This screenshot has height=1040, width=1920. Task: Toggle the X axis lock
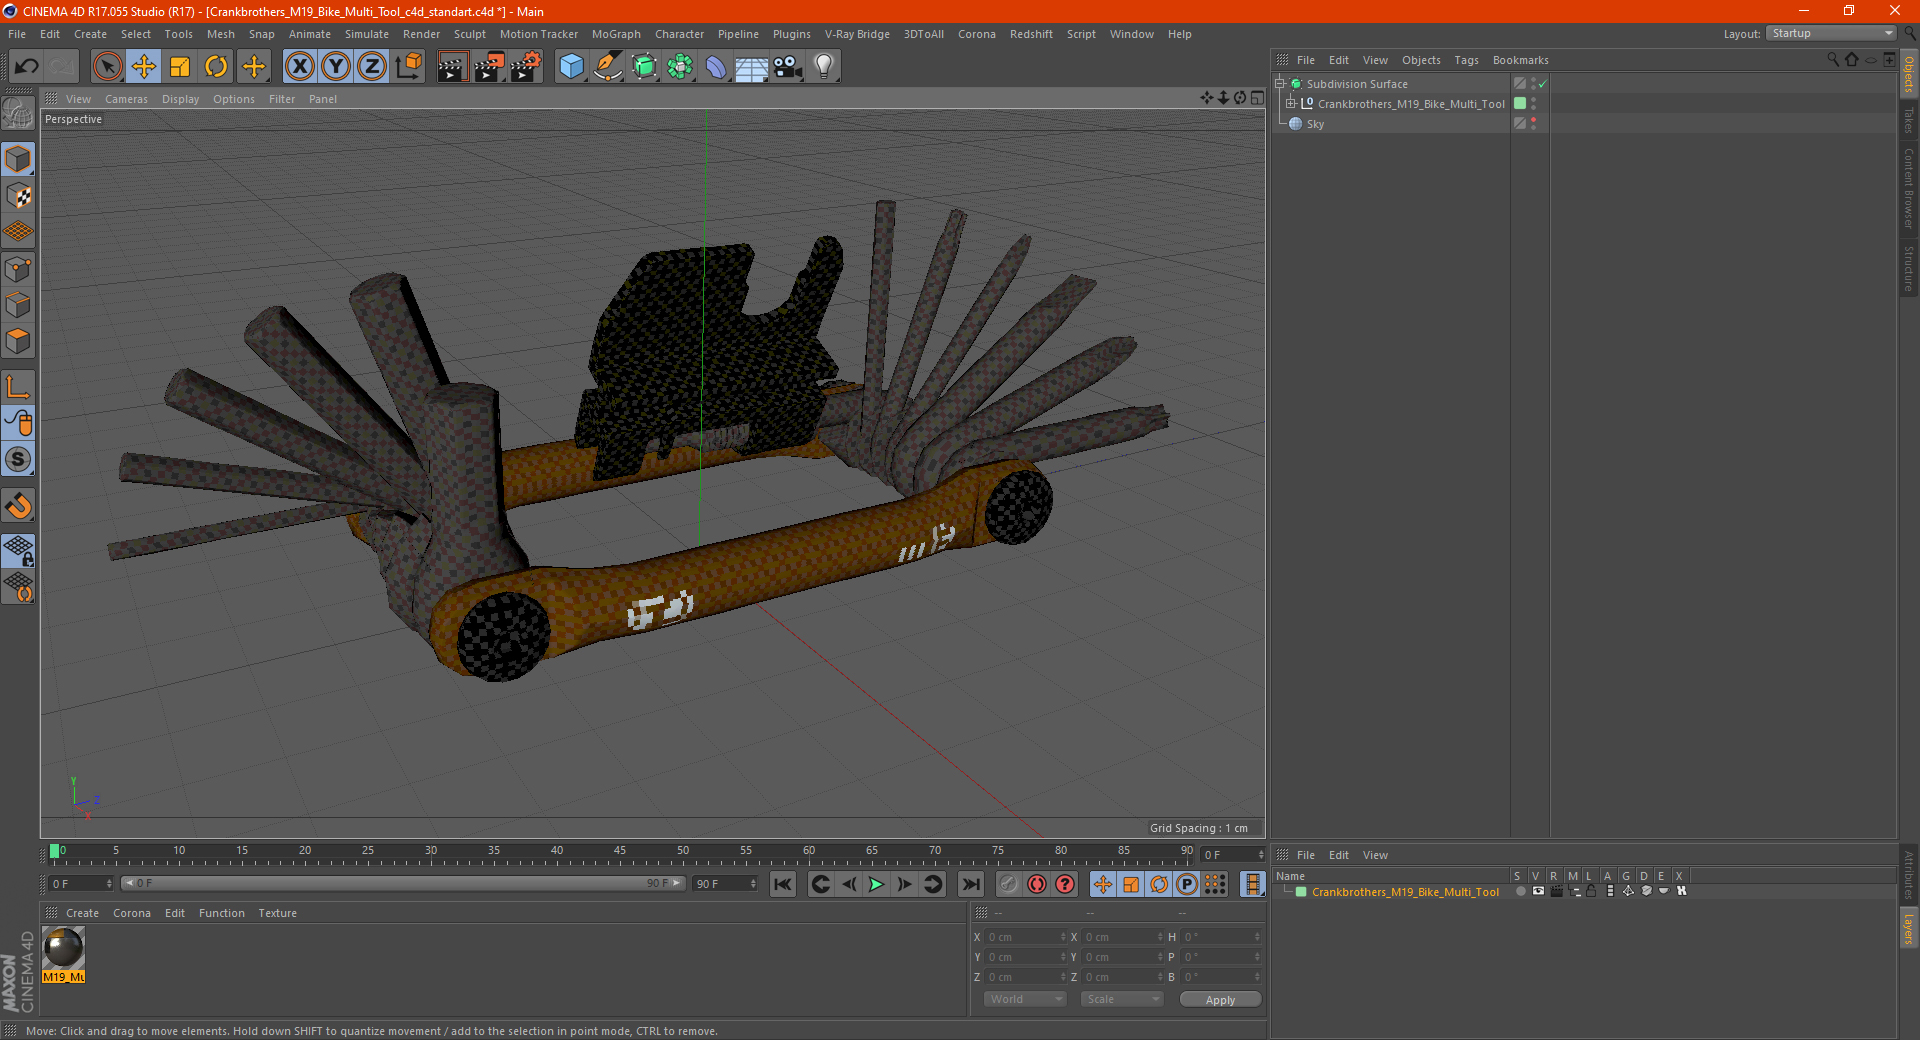pyautogui.click(x=299, y=67)
